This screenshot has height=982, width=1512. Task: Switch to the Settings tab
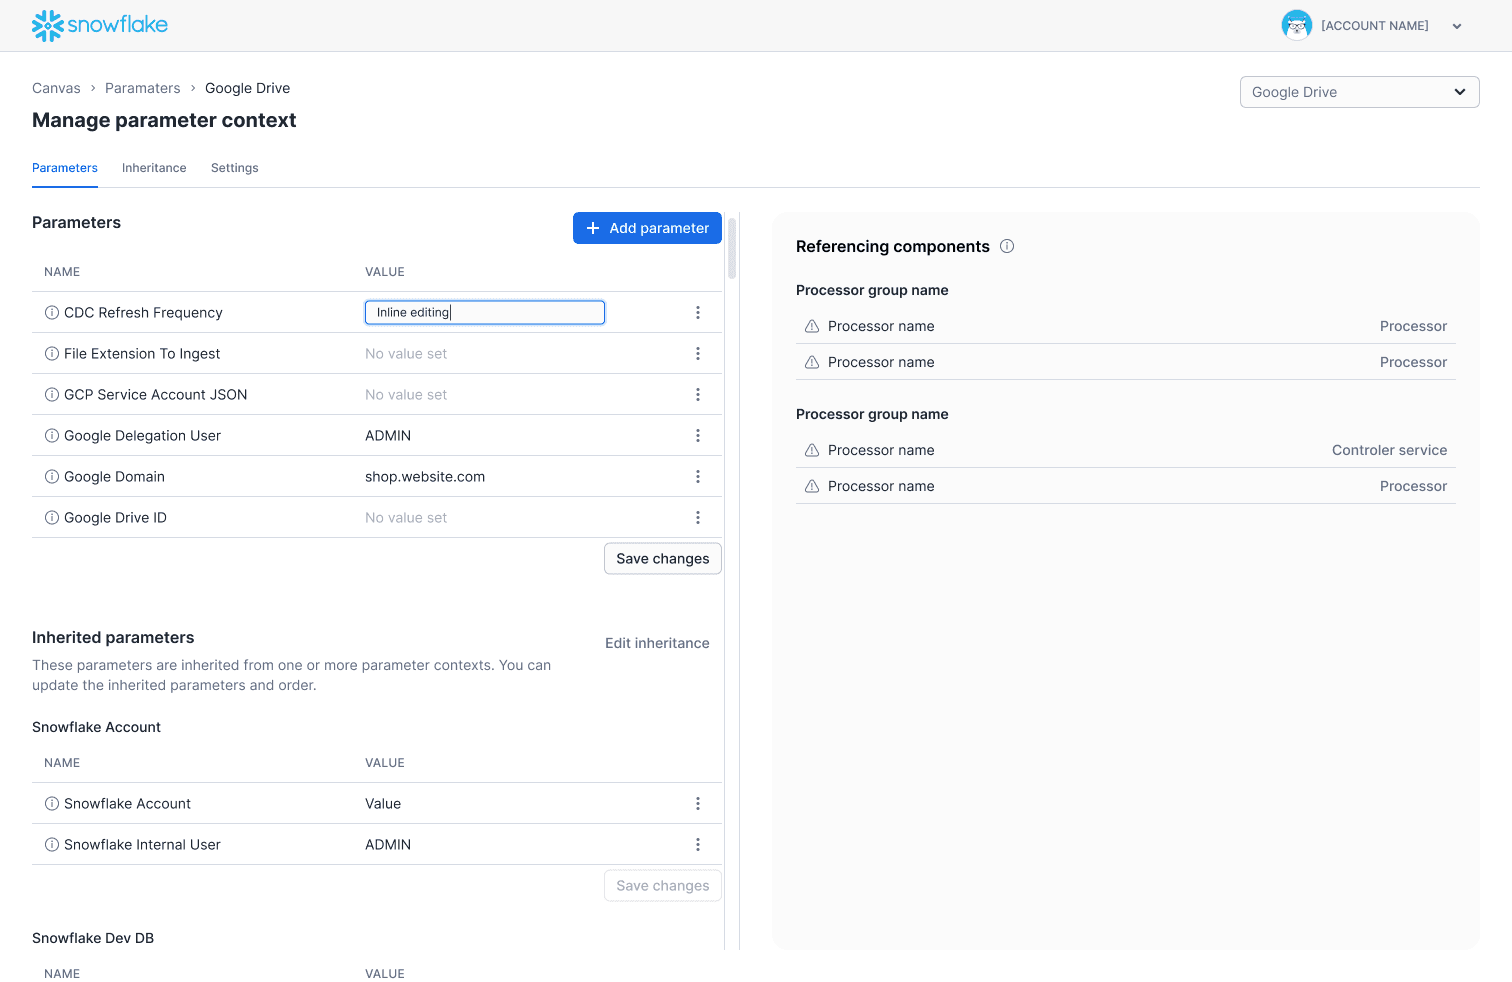[x=235, y=168]
